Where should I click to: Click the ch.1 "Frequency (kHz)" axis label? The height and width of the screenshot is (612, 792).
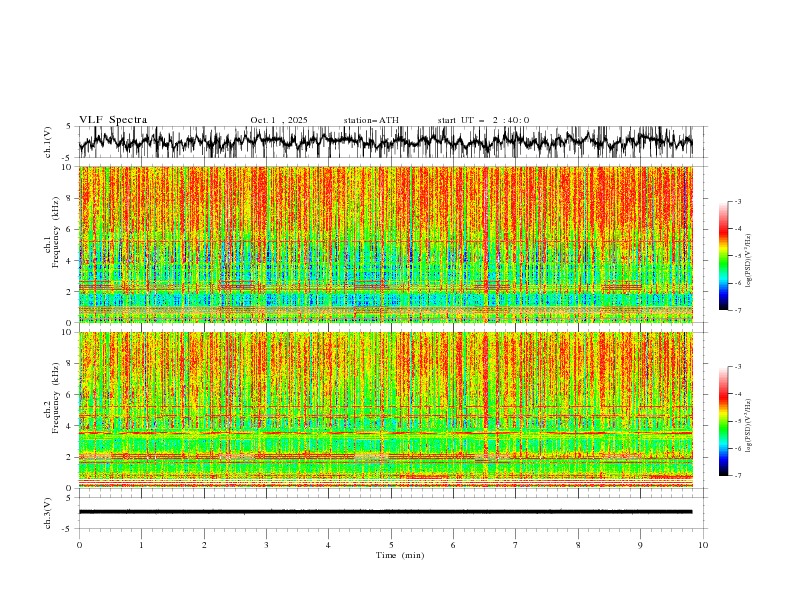[55, 233]
